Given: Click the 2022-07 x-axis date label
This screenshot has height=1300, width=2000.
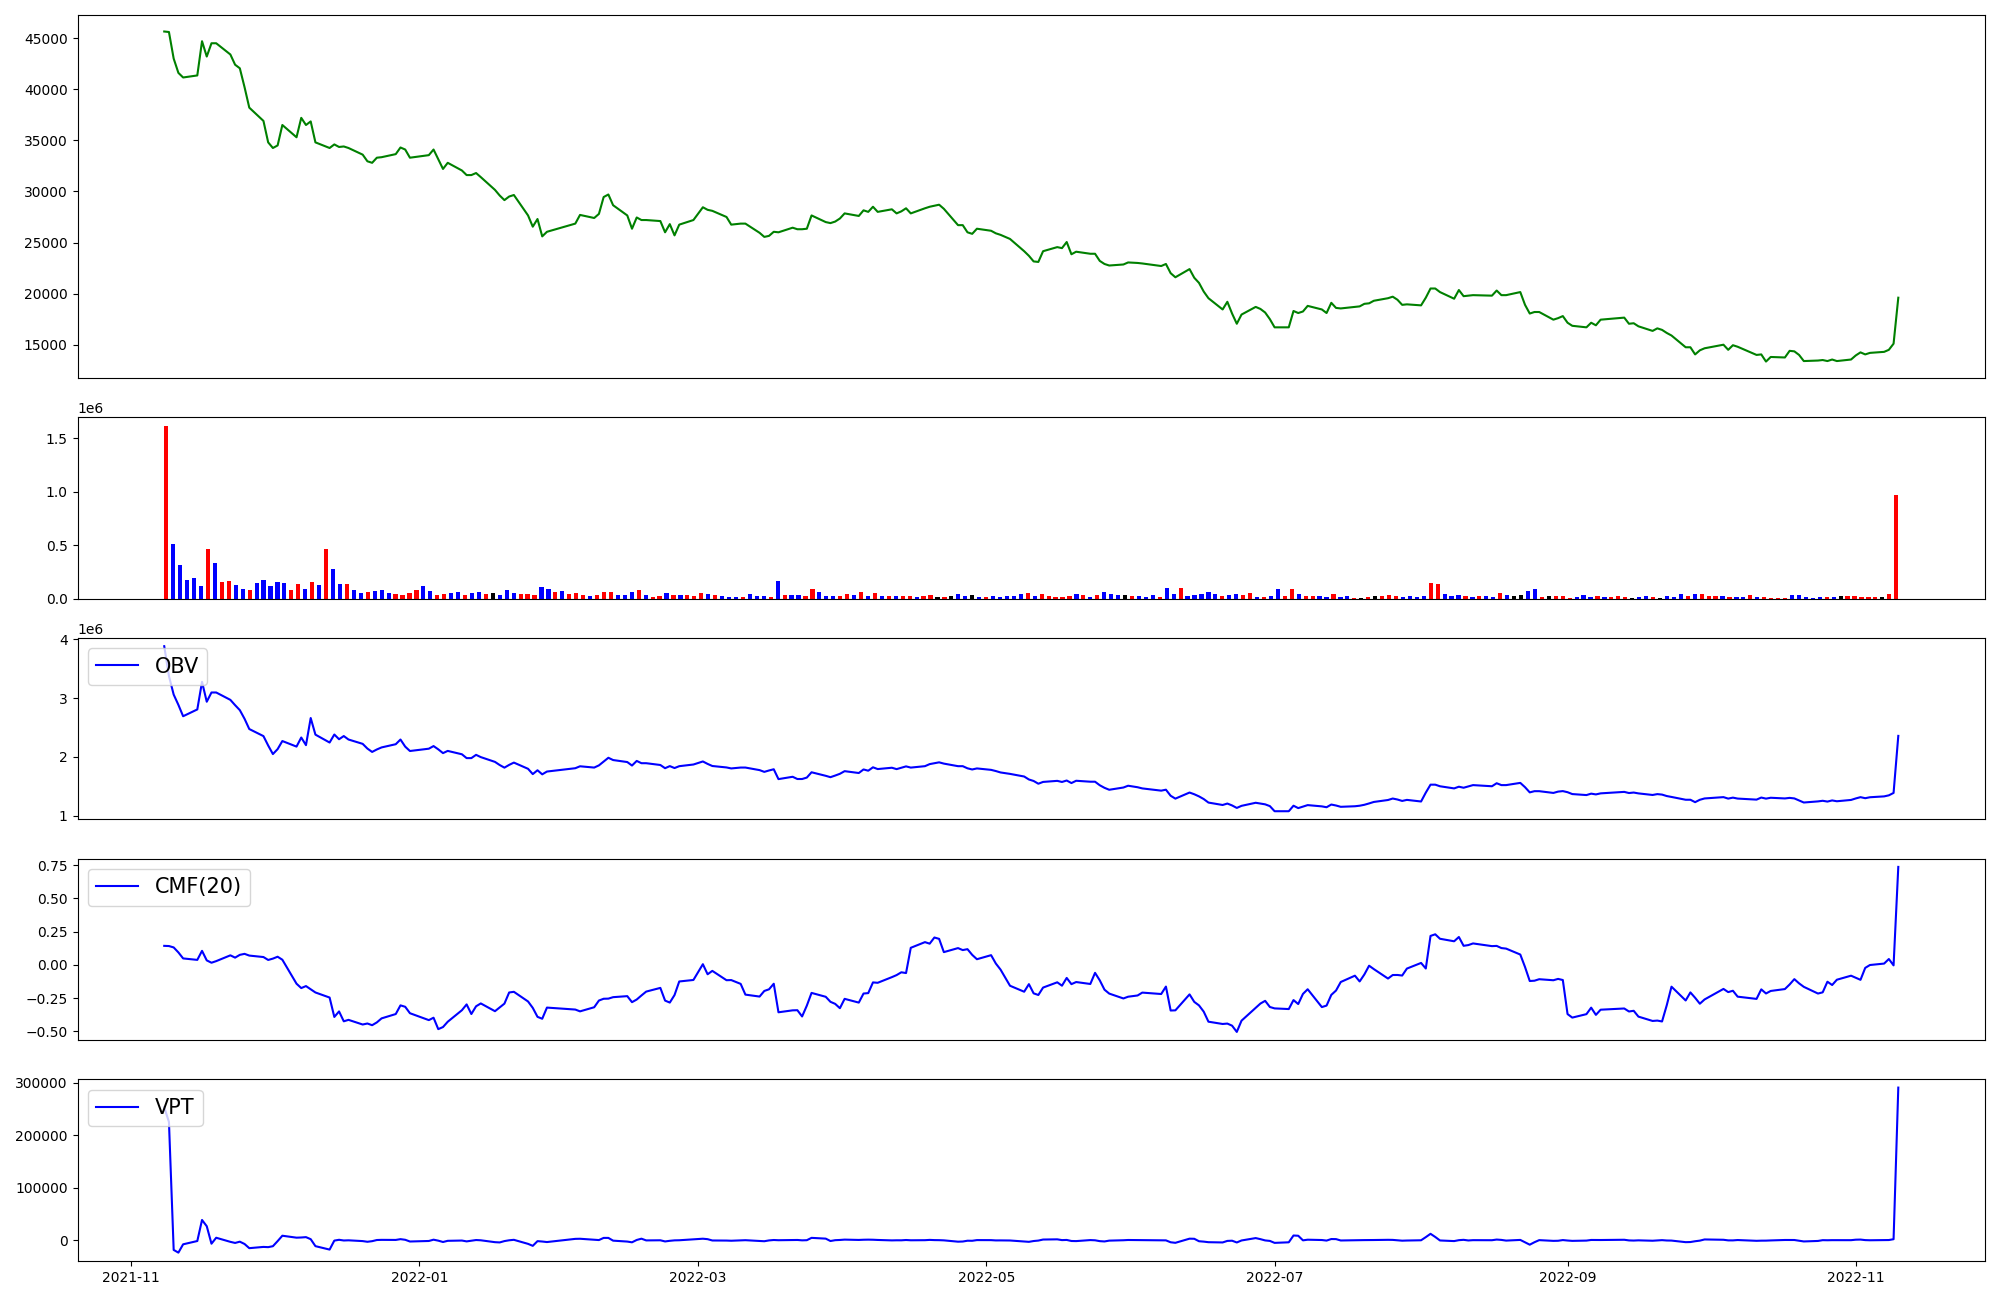Looking at the screenshot, I should [1276, 1277].
